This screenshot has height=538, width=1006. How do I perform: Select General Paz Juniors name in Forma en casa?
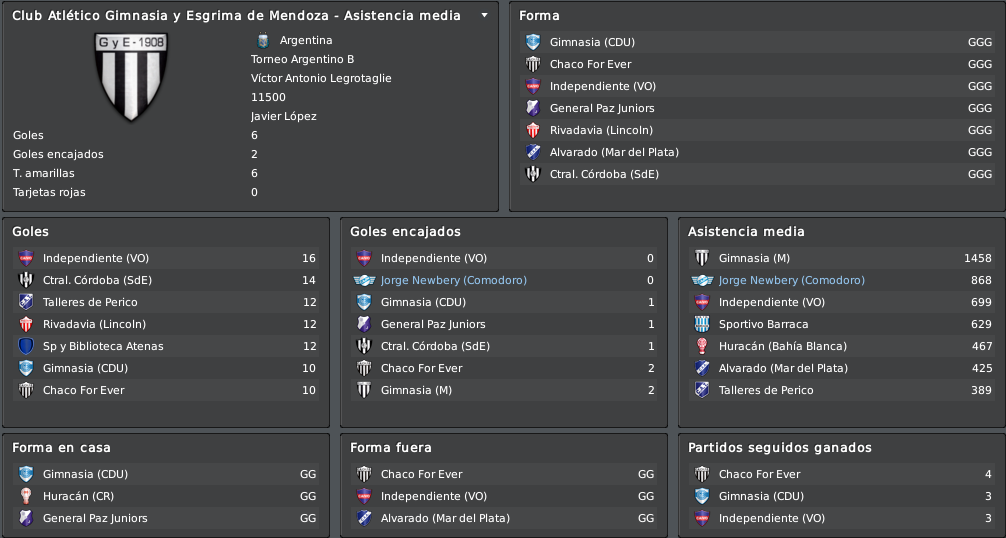tap(95, 518)
